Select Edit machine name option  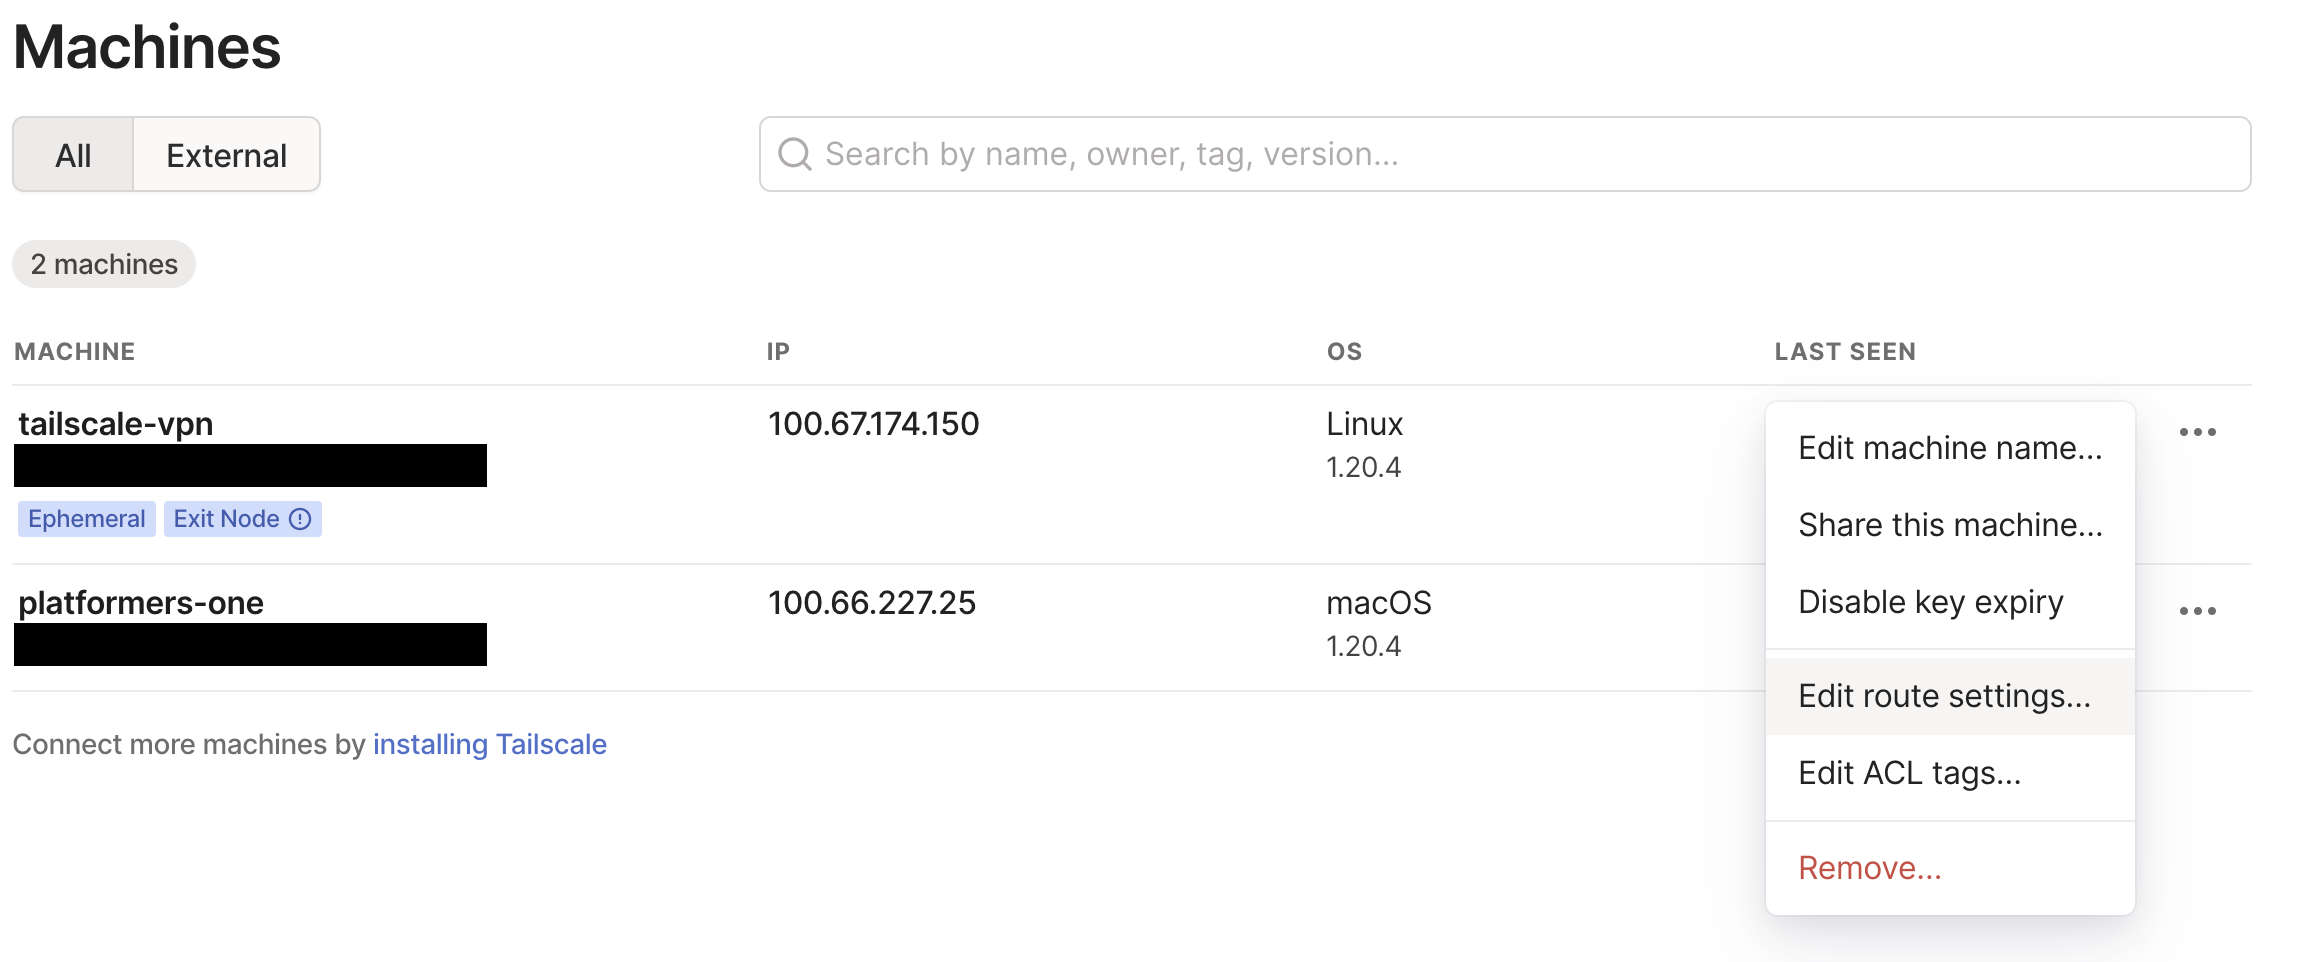click(1950, 448)
